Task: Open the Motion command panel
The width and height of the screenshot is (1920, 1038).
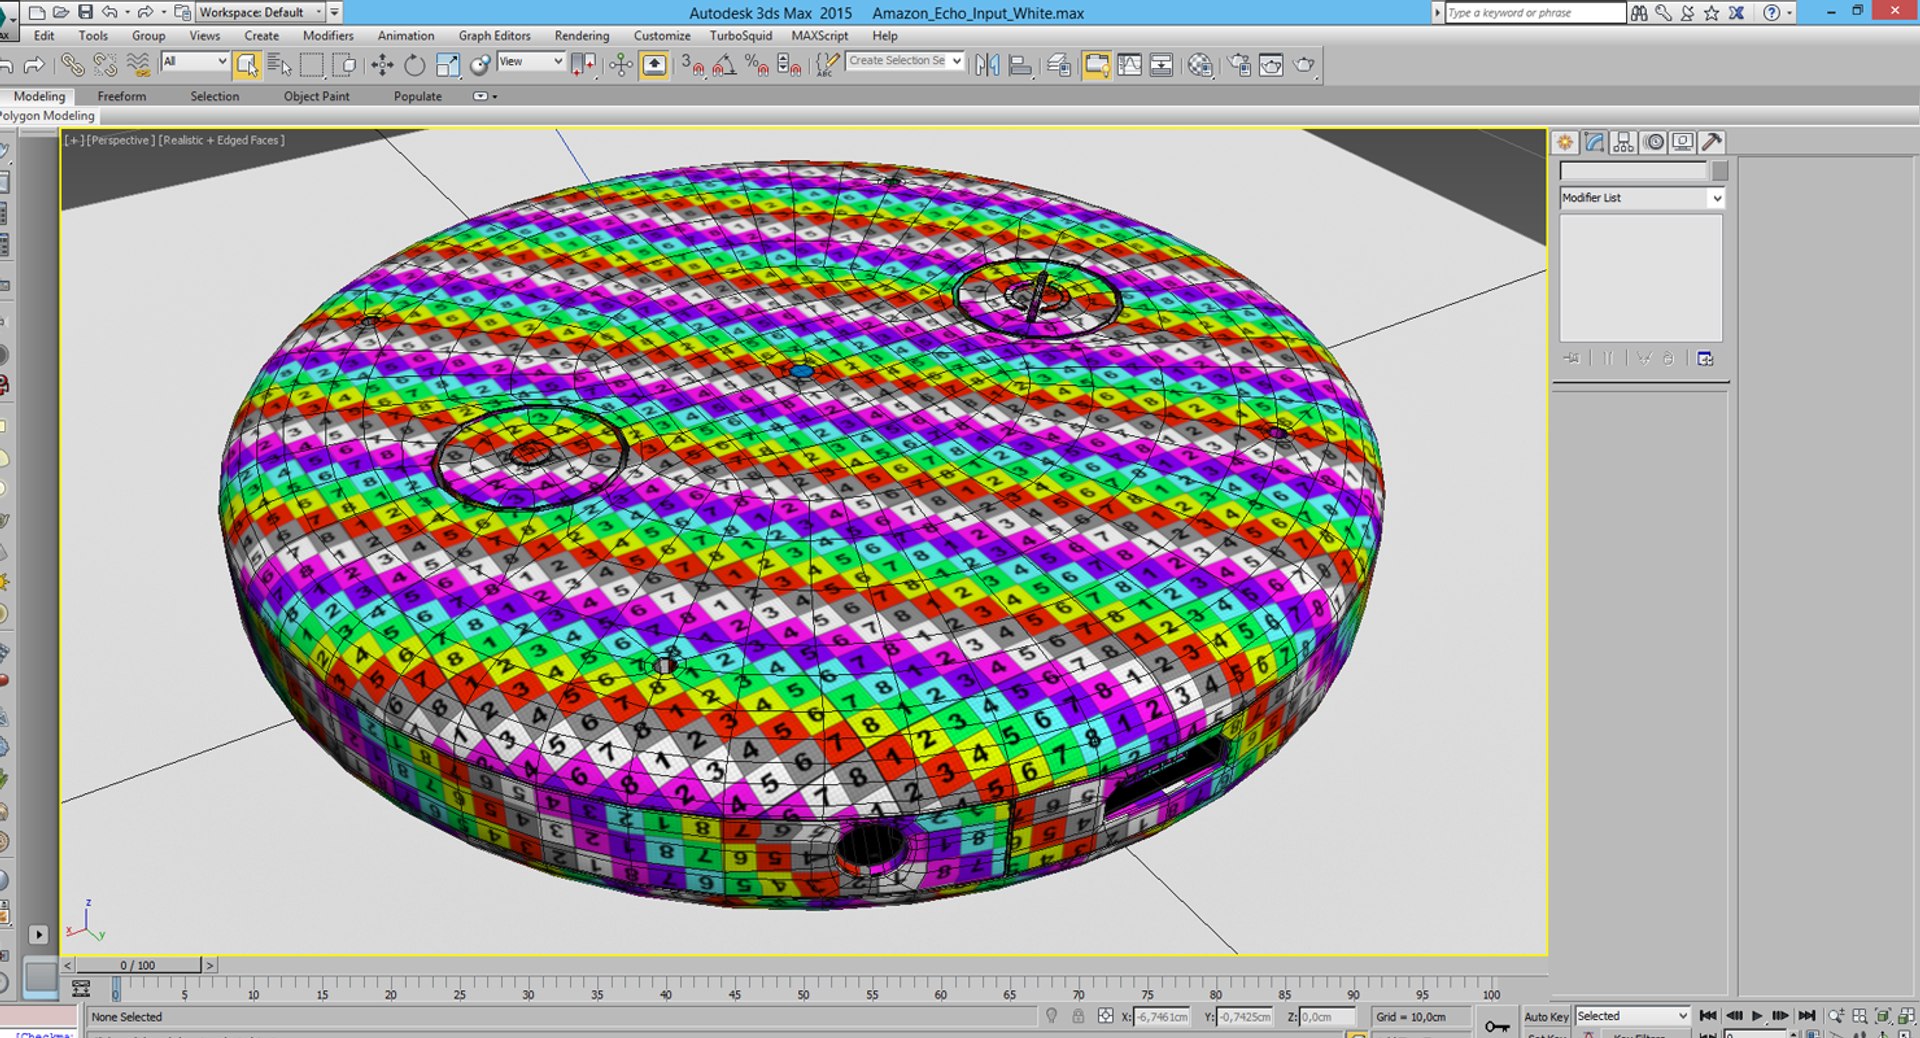Action: point(1654,142)
